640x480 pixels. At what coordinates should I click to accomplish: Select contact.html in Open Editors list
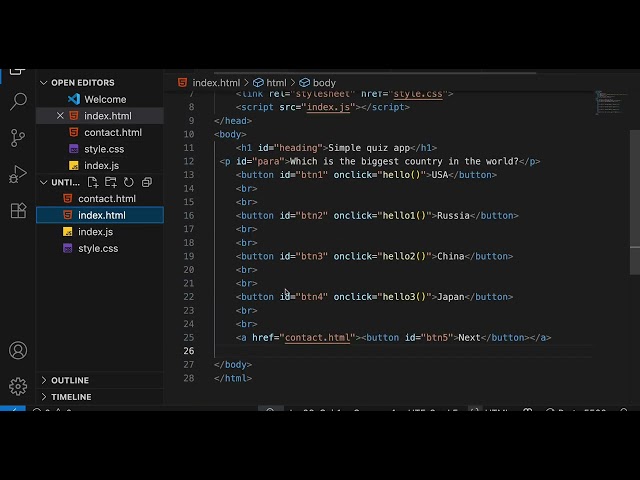point(100,133)
